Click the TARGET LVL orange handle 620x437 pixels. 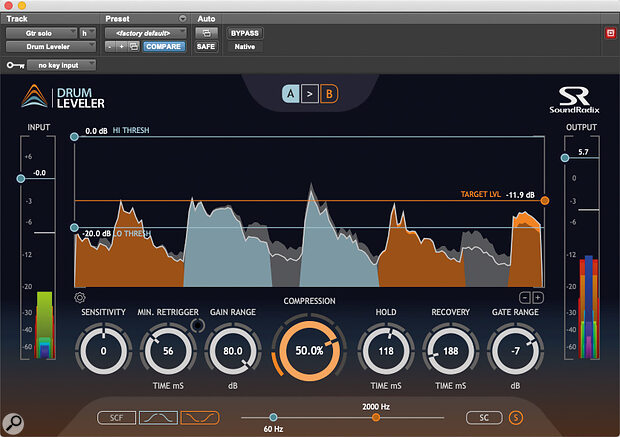click(x=545, y=201)
